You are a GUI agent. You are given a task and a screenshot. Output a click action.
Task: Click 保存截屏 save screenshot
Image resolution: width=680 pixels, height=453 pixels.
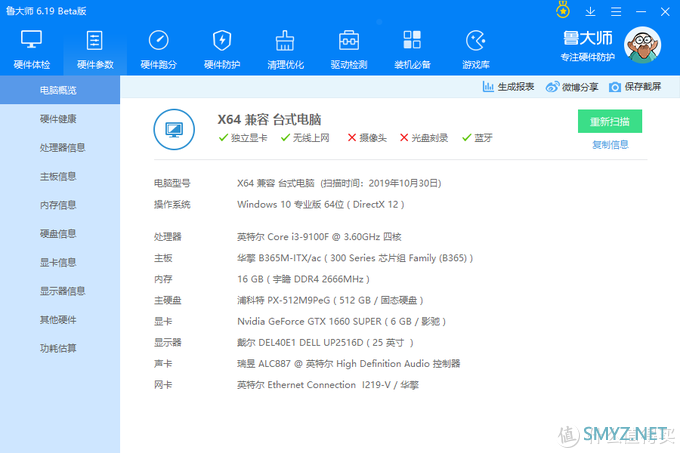pos(635,87)
